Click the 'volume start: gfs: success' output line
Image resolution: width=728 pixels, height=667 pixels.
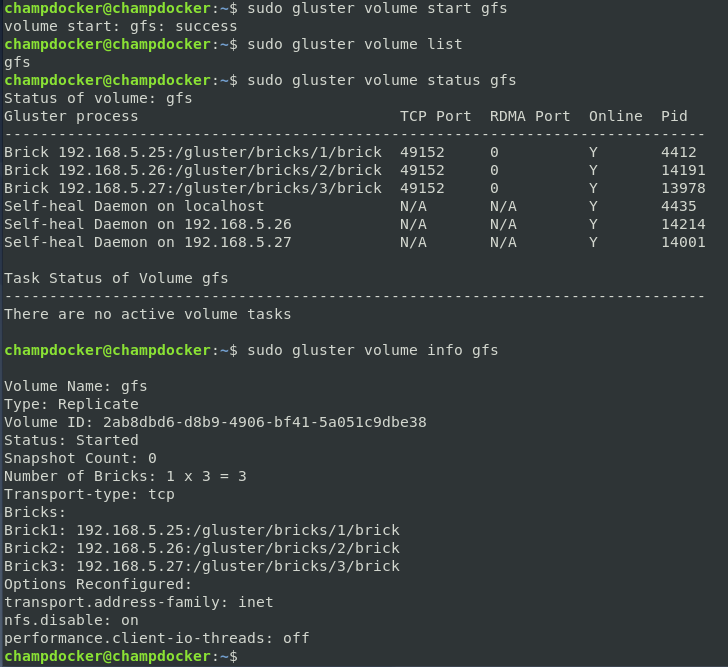coord(121,26)
